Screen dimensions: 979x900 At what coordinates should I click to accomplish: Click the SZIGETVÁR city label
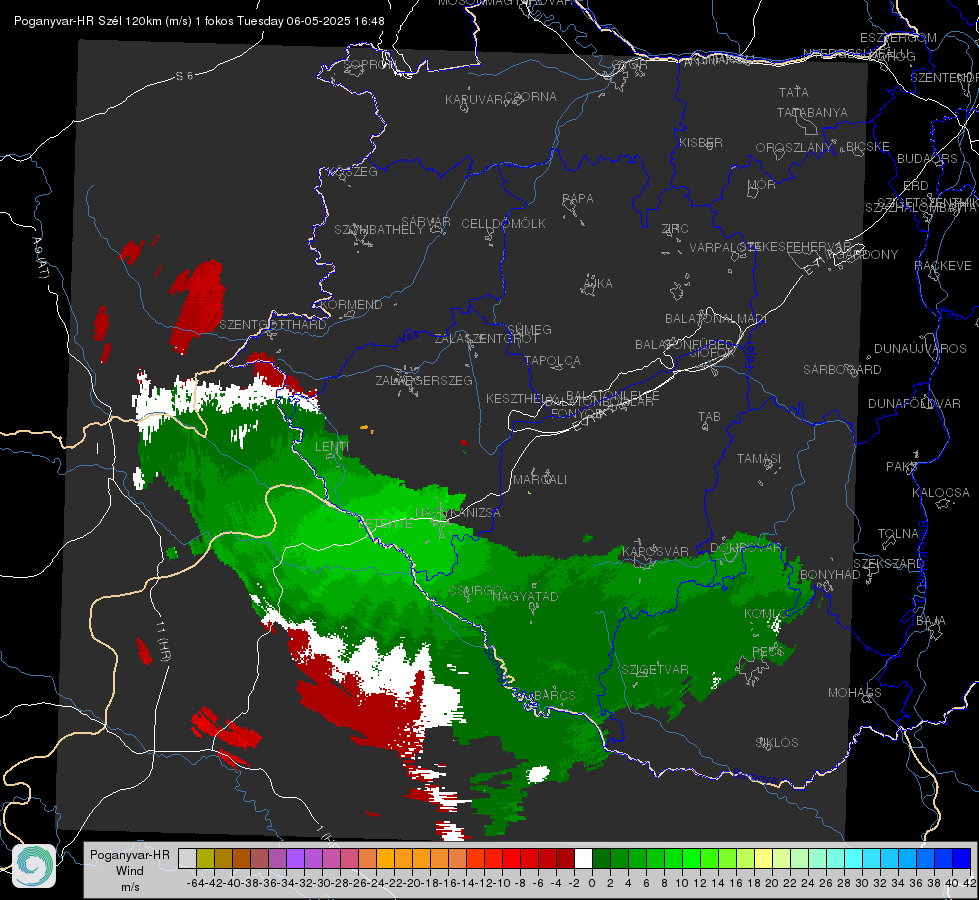[x=654, y=670]
